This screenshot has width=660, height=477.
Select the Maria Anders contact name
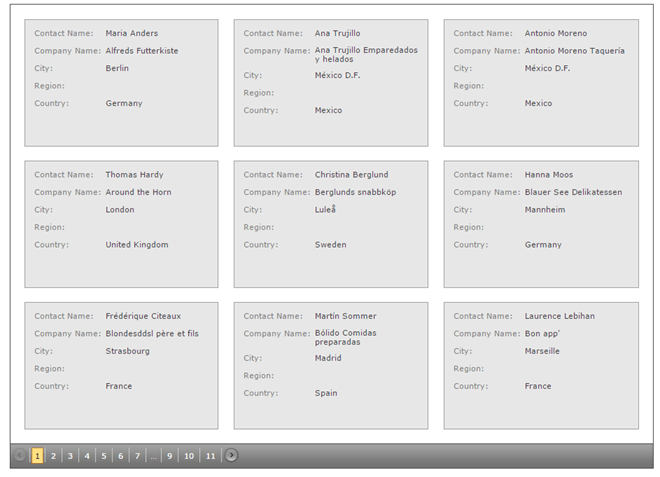[132, 33]
